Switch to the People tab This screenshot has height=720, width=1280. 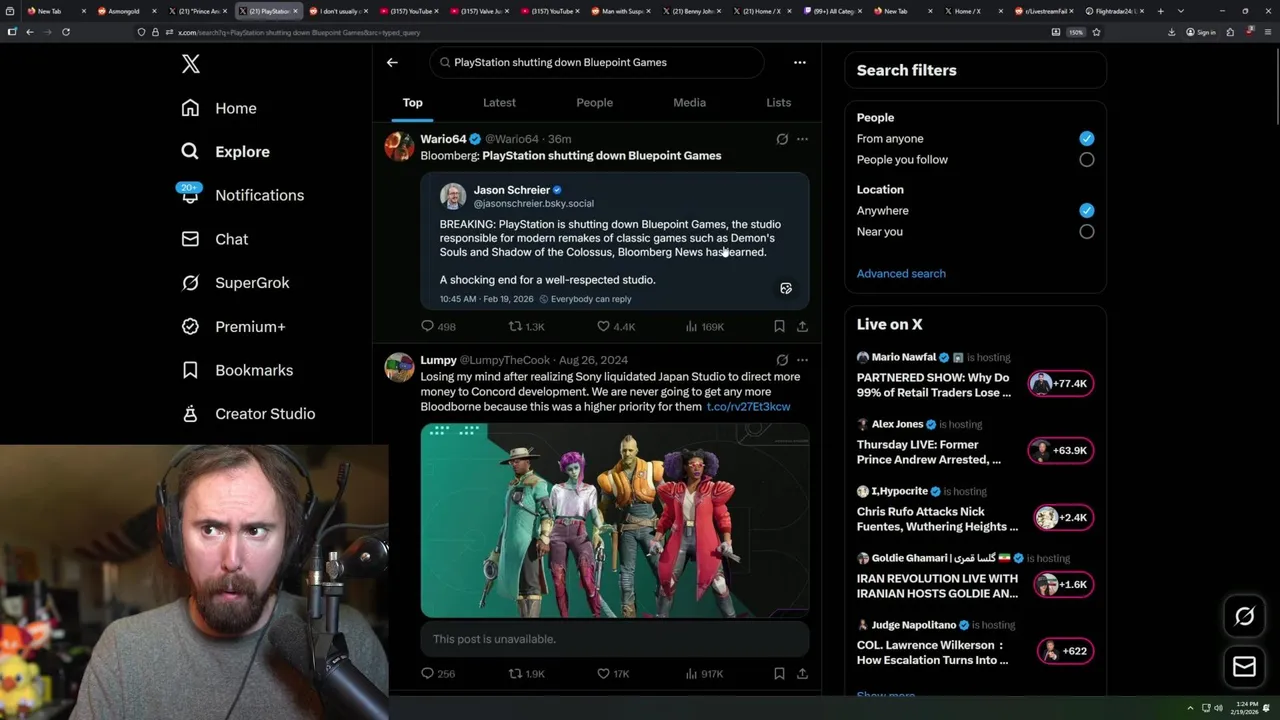pos(594,103)
